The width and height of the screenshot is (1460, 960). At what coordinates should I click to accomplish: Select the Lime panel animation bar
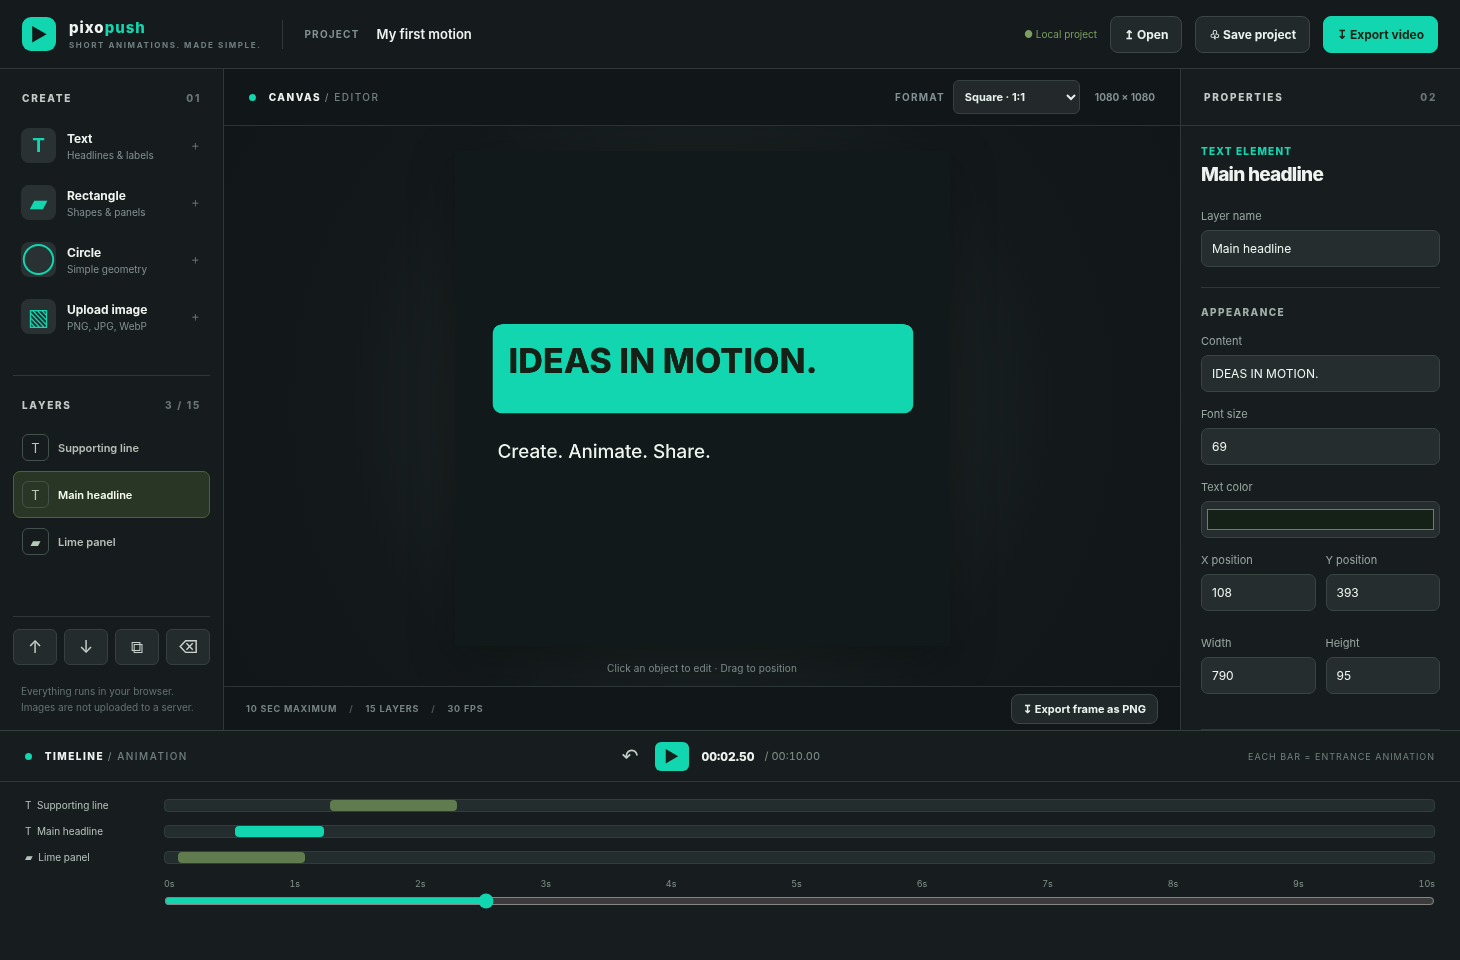pos(241,857)
